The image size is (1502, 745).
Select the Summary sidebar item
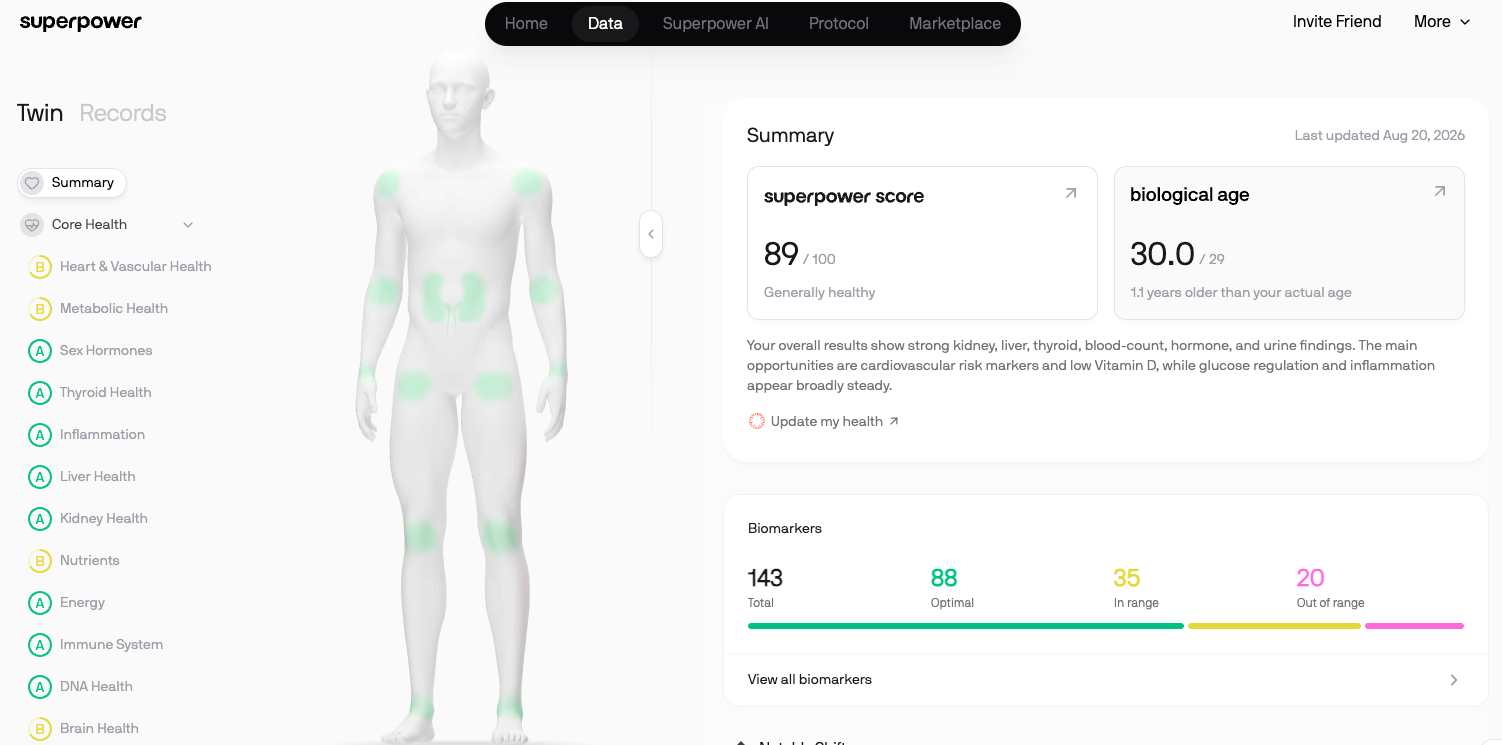(x=72, y=183)
